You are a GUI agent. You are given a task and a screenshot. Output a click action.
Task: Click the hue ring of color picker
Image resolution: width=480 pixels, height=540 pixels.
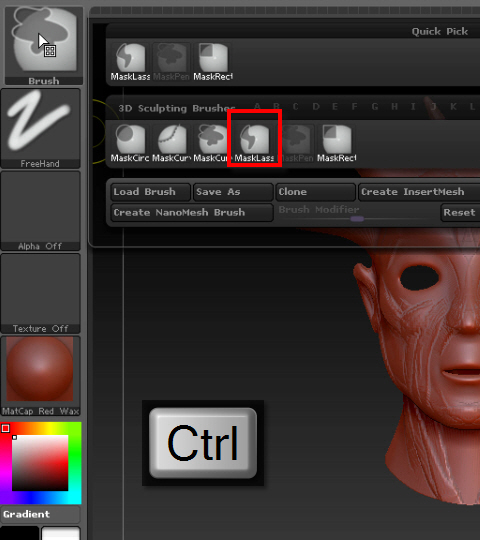pyautogui.click(x=75, y=463)
